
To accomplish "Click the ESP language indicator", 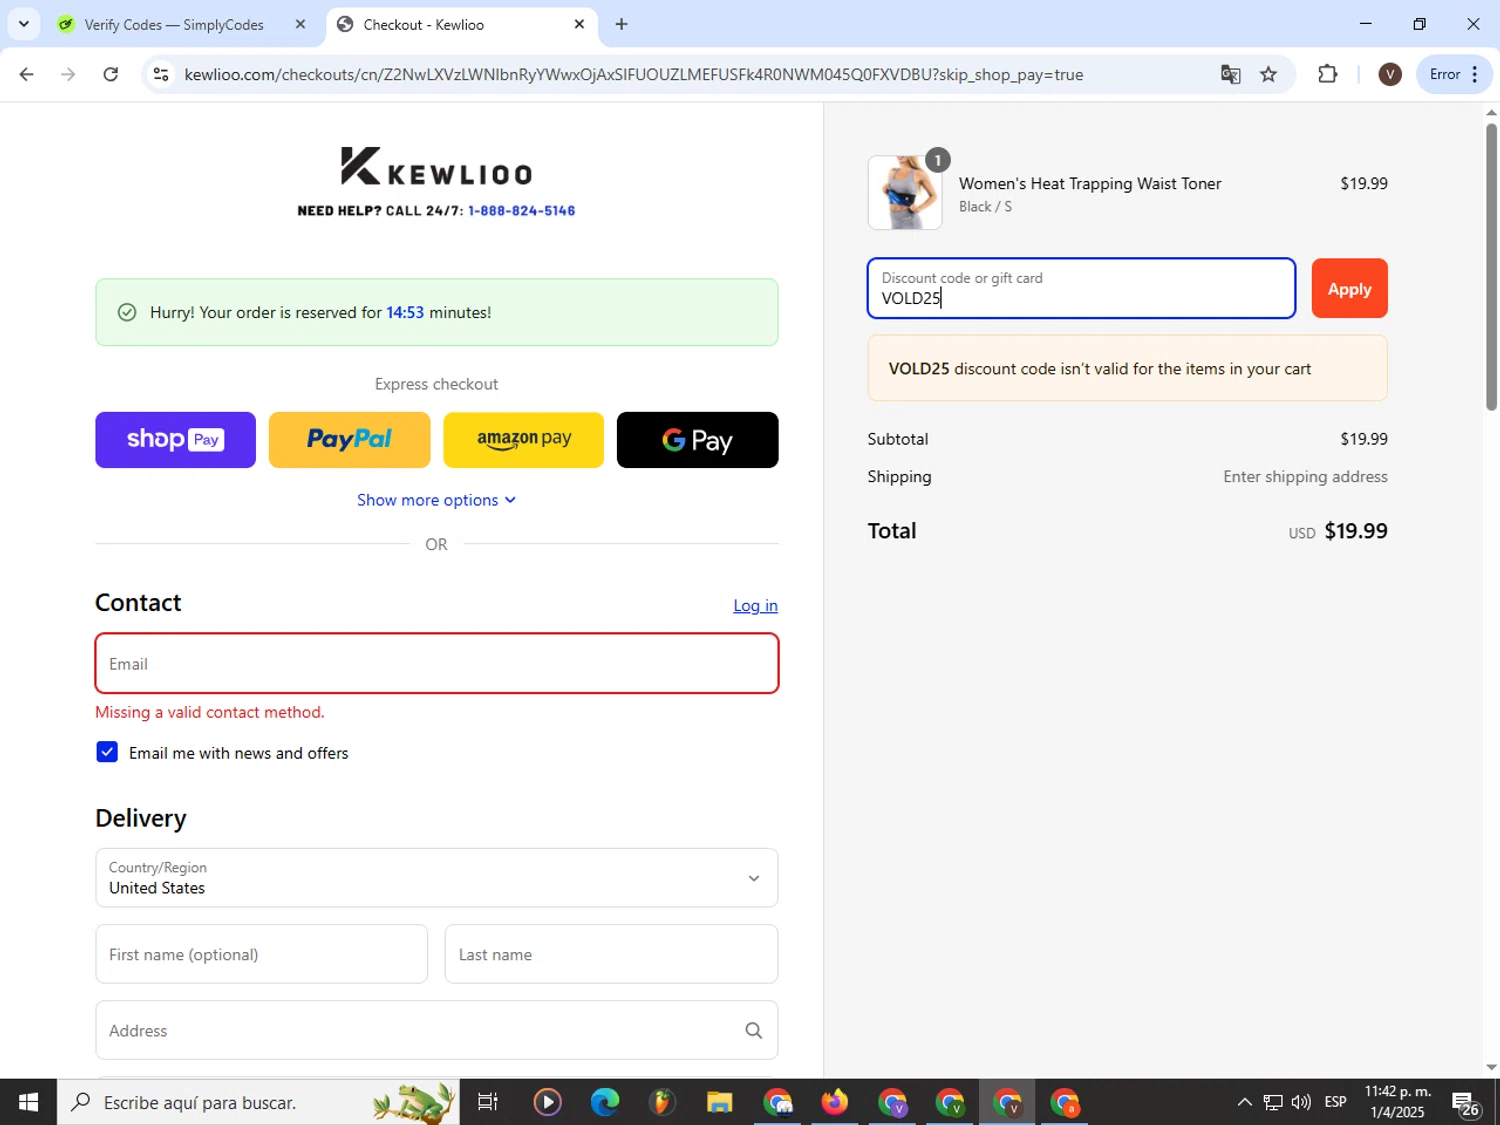I will coord(1335,1102).
